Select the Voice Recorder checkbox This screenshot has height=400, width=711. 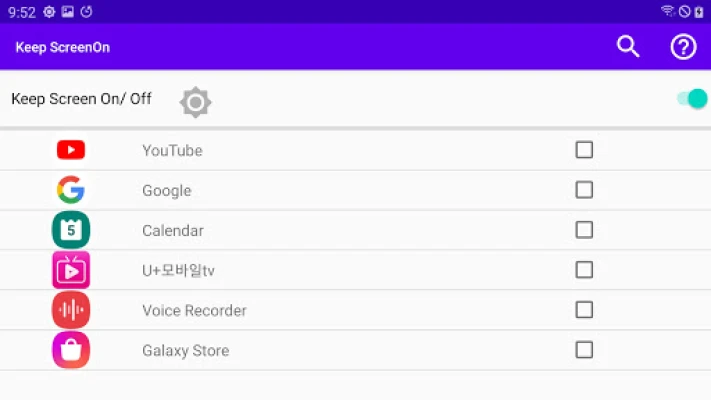584,310
